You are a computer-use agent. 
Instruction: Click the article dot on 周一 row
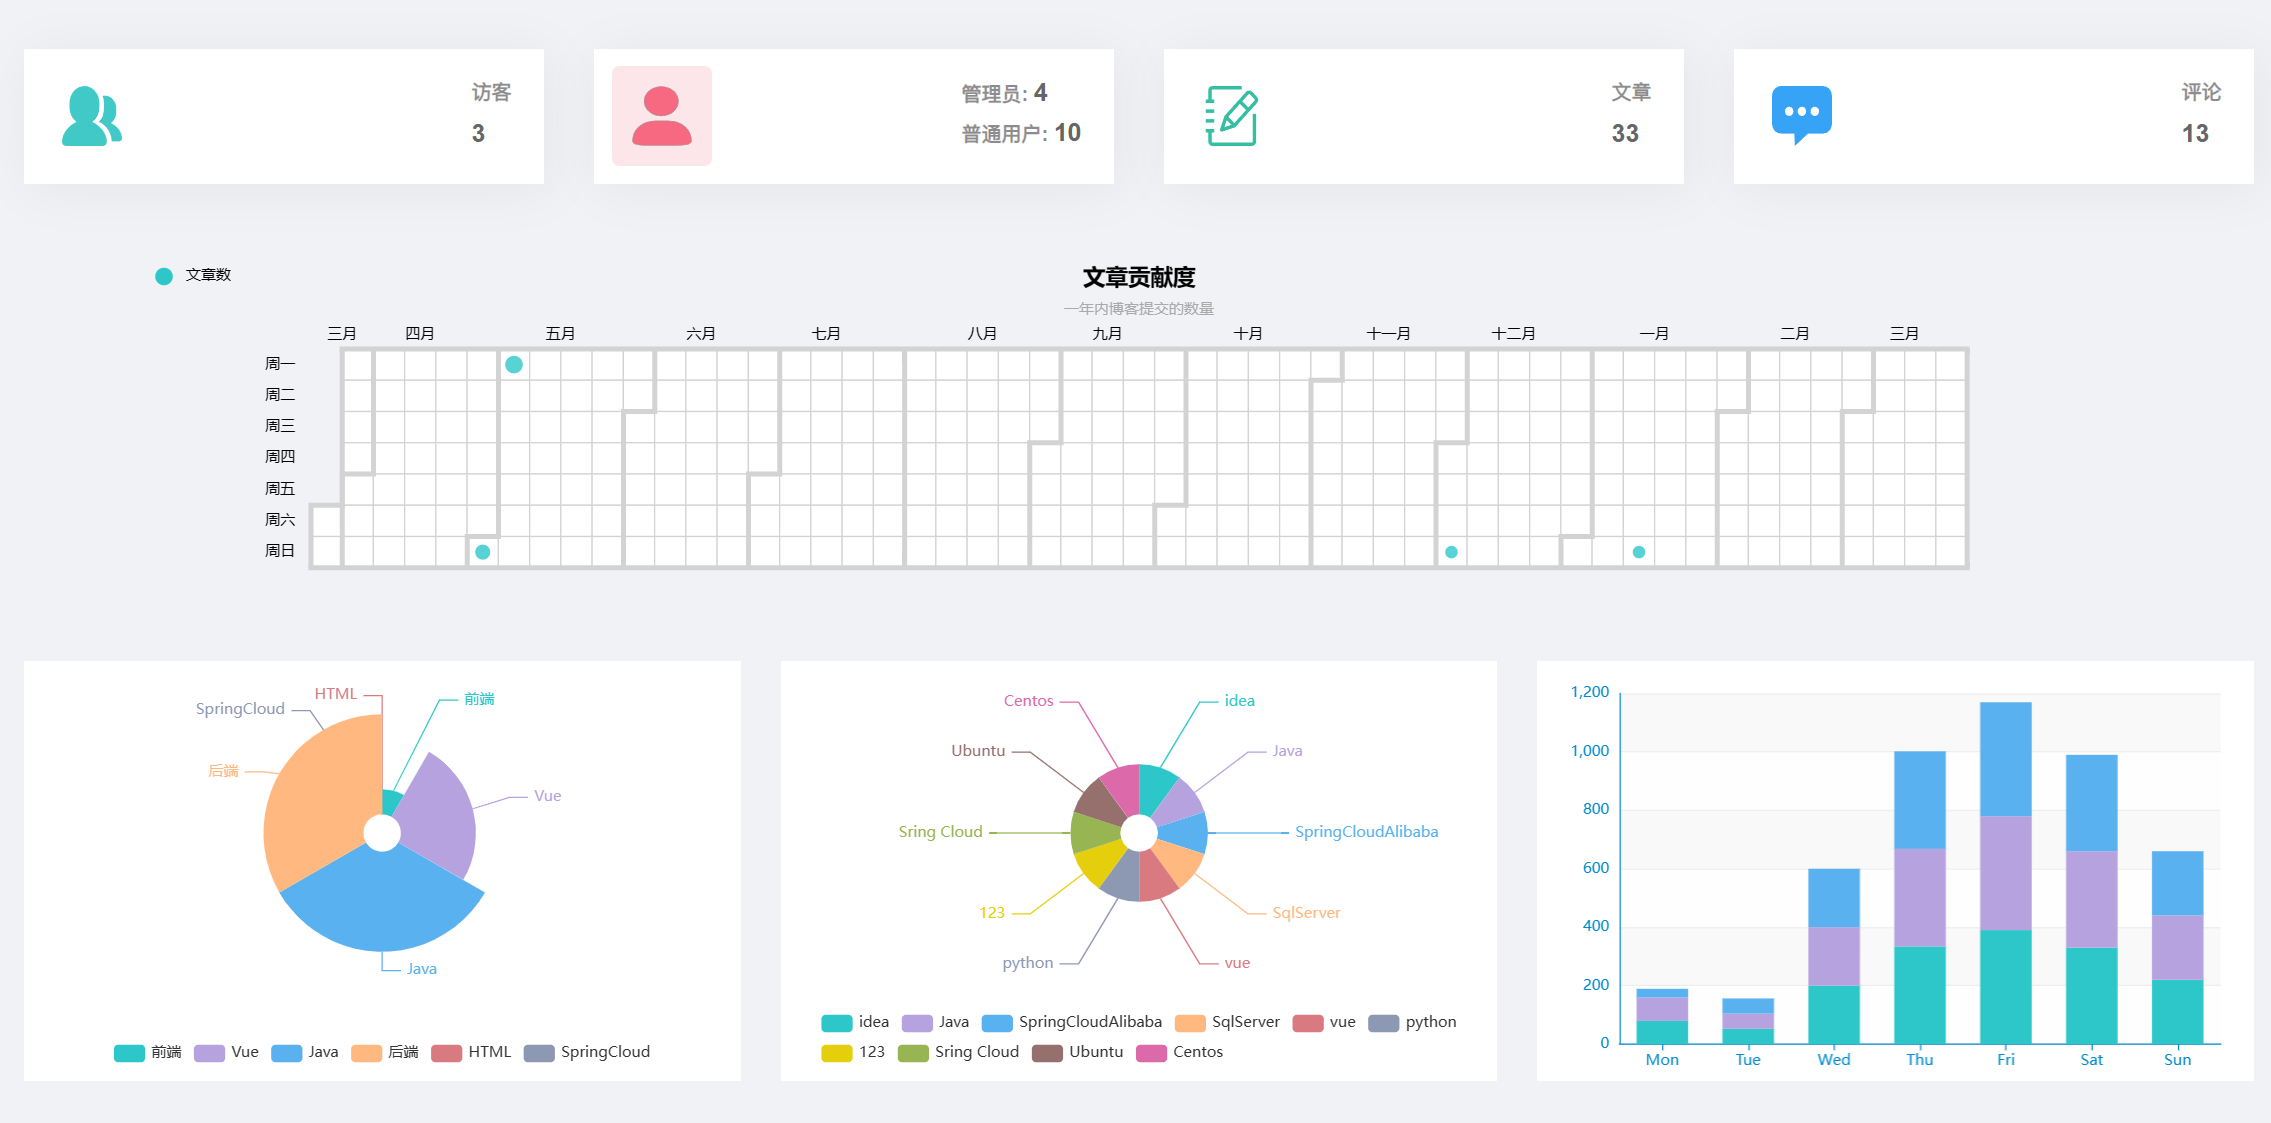(514, 365)
